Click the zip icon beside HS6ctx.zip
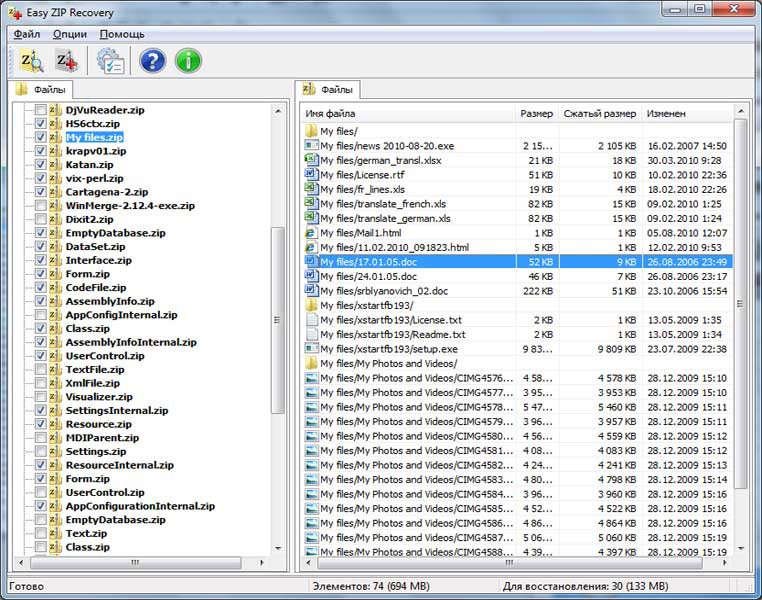 pos(55,123)
